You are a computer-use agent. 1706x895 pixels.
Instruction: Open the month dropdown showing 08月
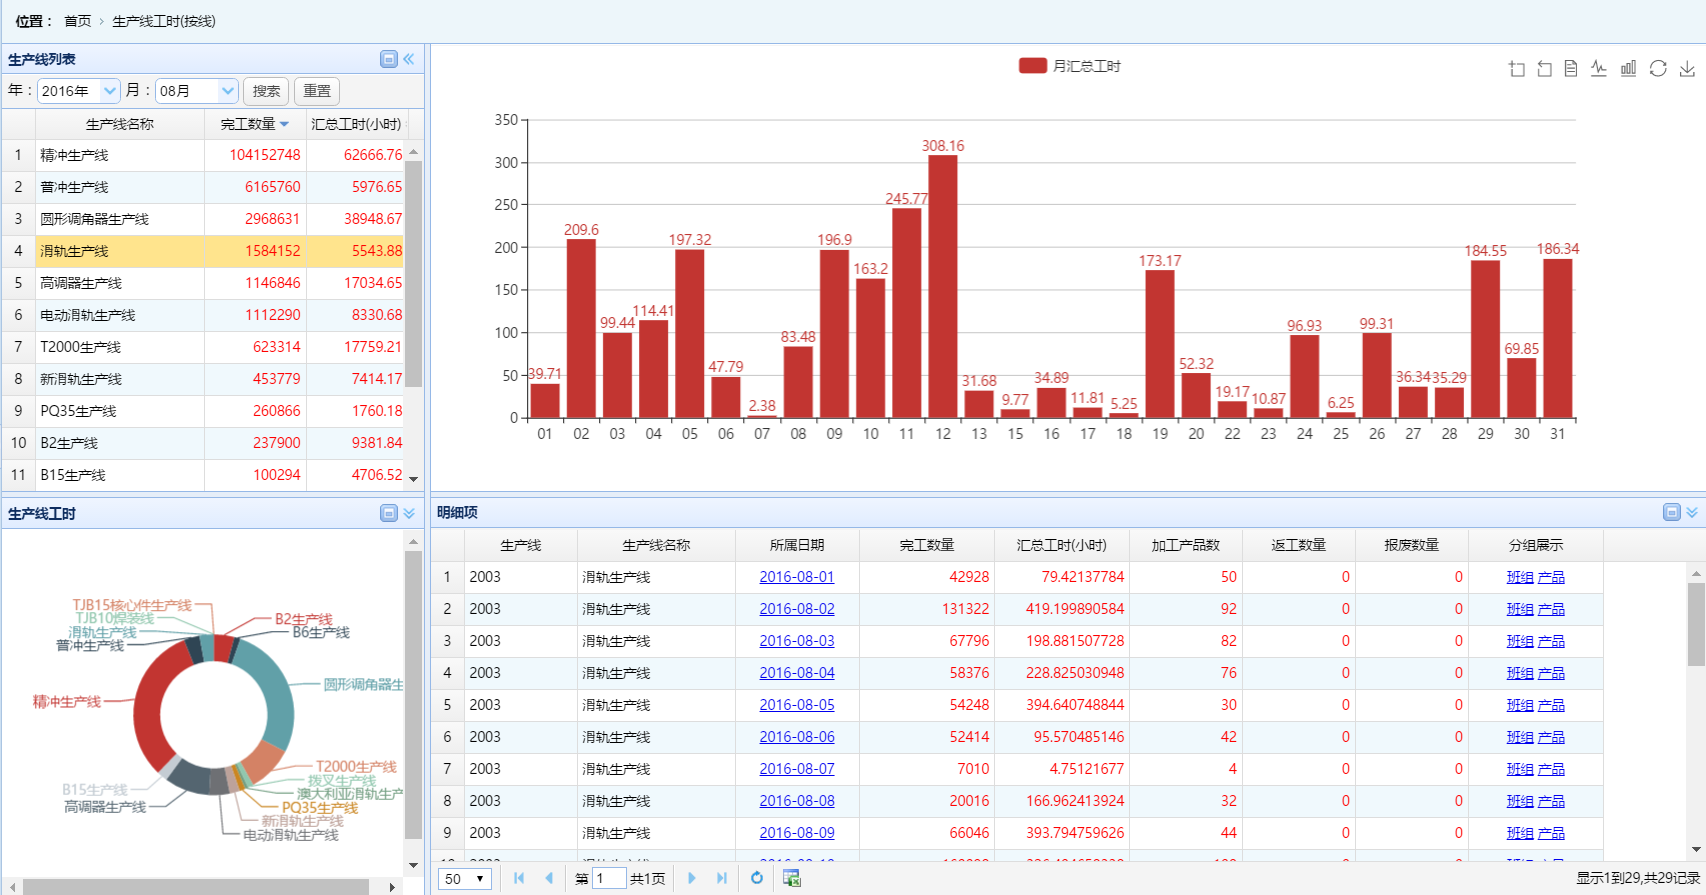[x=228, y=91]
